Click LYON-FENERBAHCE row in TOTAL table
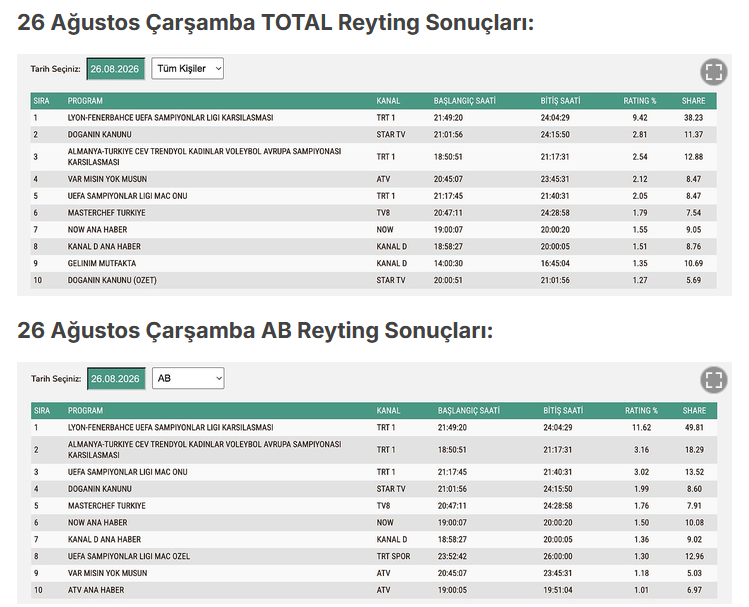 coord(374,117)
